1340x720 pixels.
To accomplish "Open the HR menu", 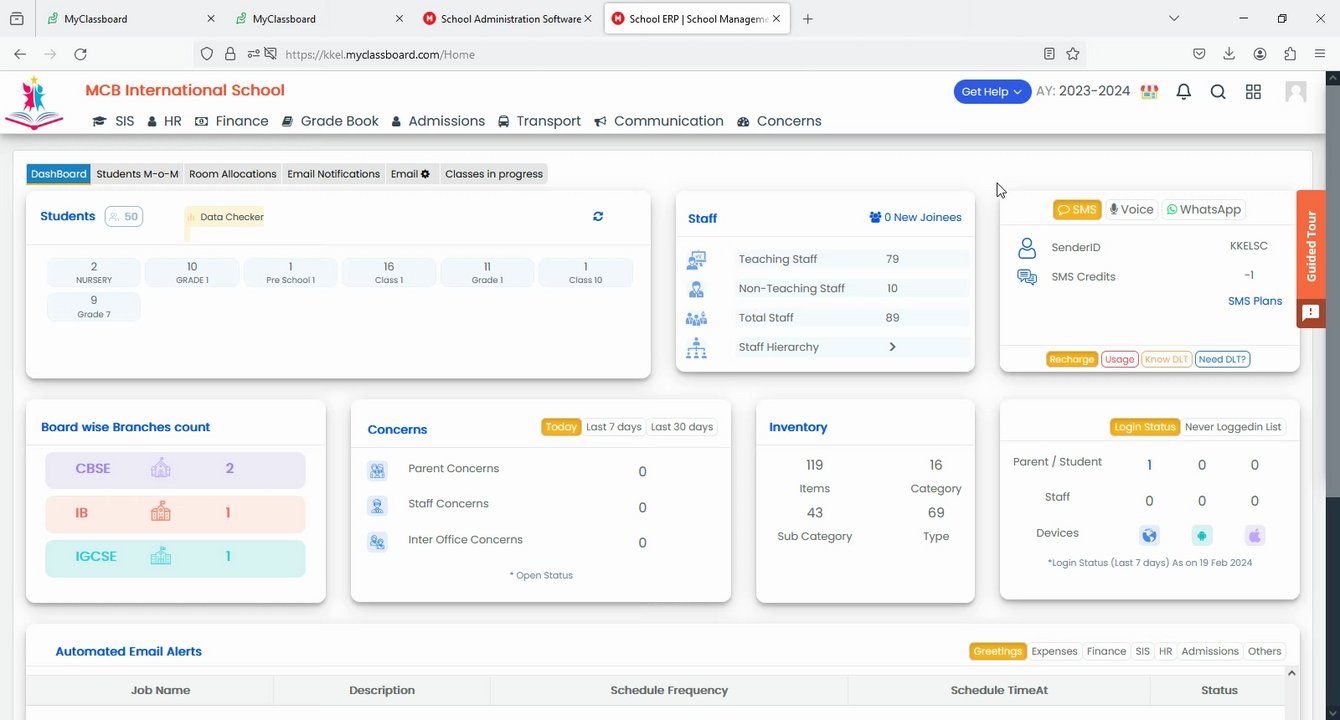I will [164, 121].
